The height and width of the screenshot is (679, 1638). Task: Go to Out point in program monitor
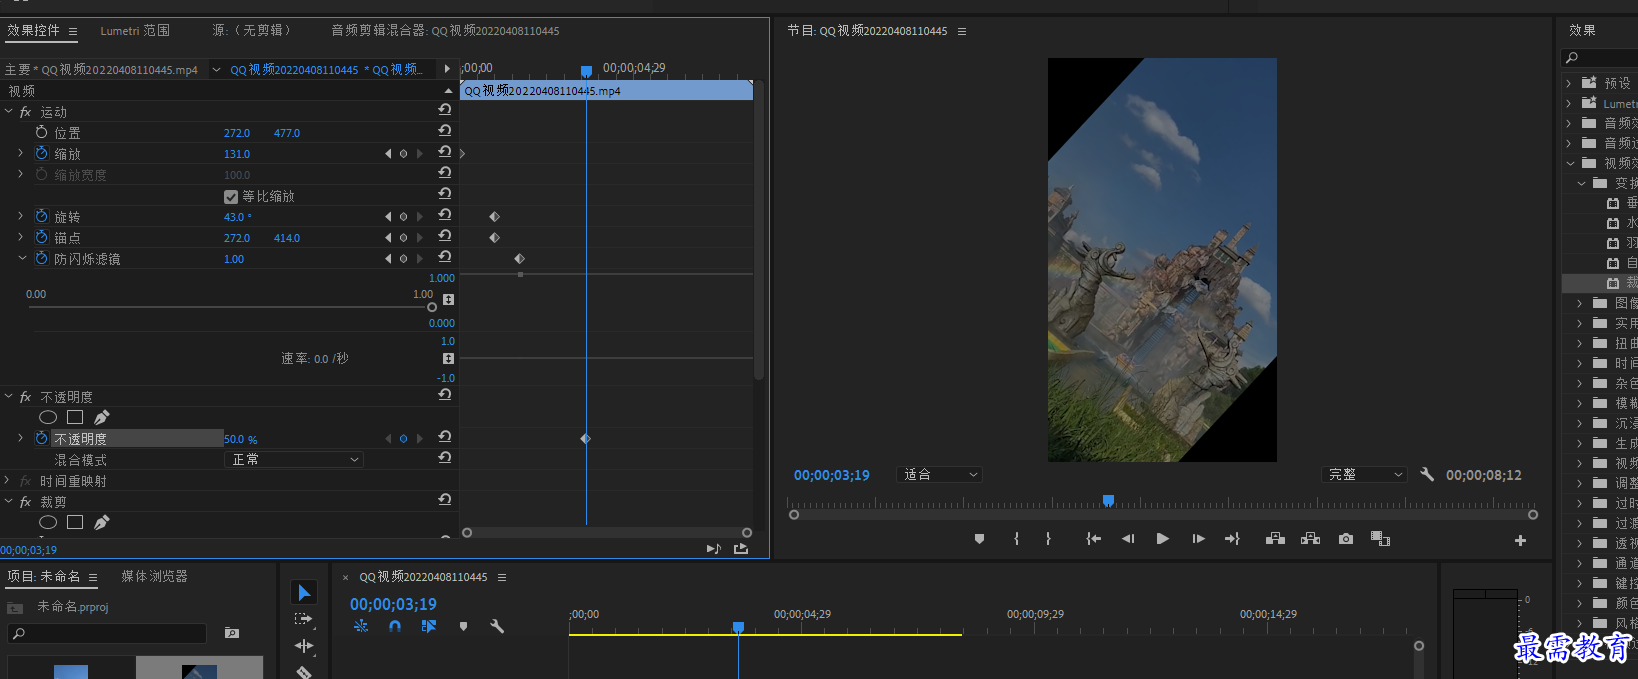(1232, 539)
